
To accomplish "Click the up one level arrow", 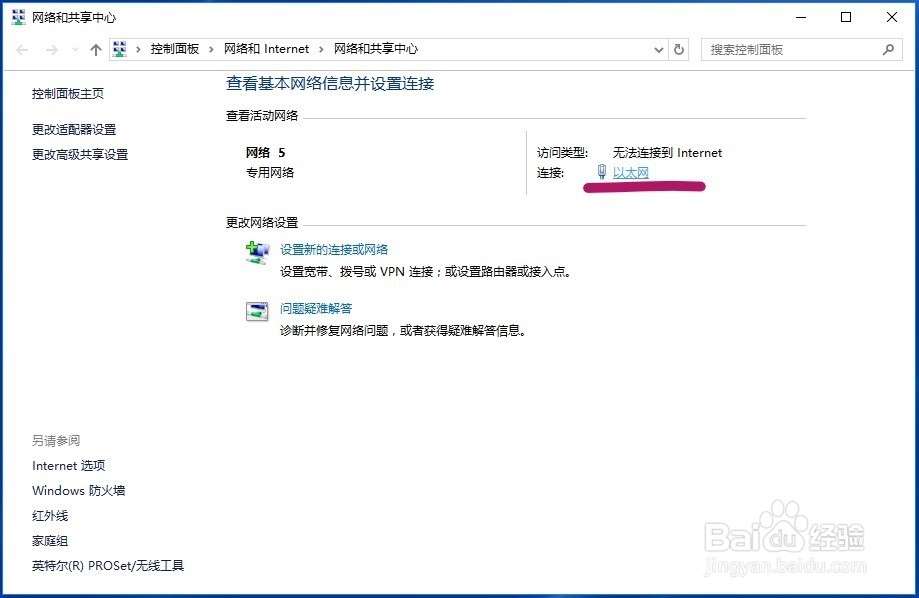I will coord(95,48).
